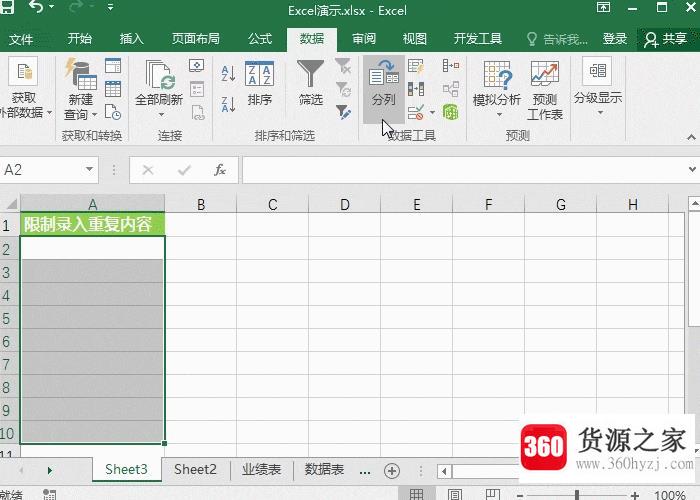
Task: Click the Clear filter icon
Action: 343,66
